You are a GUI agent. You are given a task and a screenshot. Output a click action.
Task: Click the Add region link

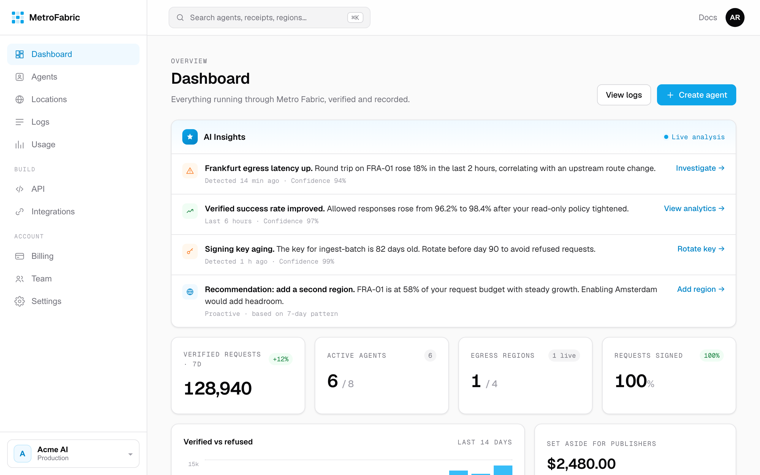click(700, 289)
